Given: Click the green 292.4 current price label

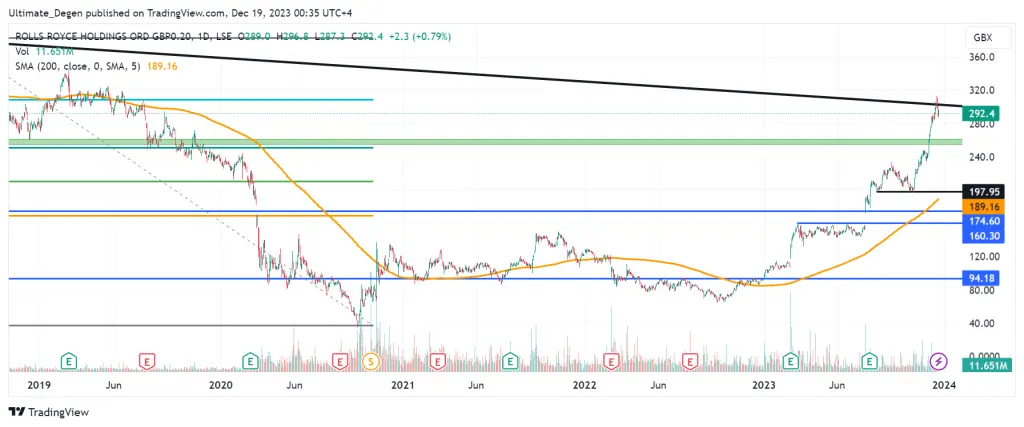Looking at the screenshot, I should (x=981, y=113).
